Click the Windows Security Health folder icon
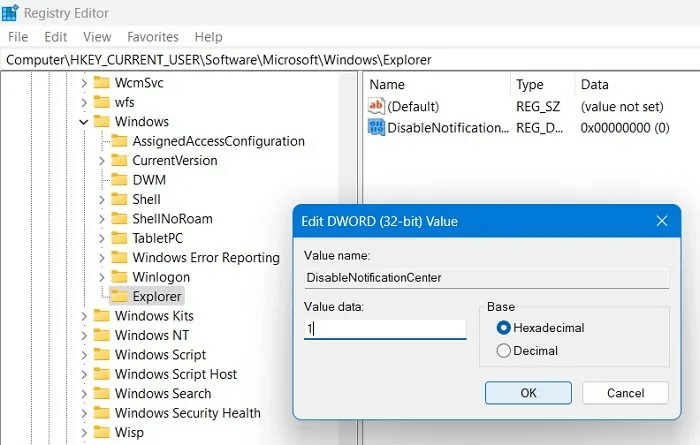Viewport: 700px width, 445px height. 101,413
